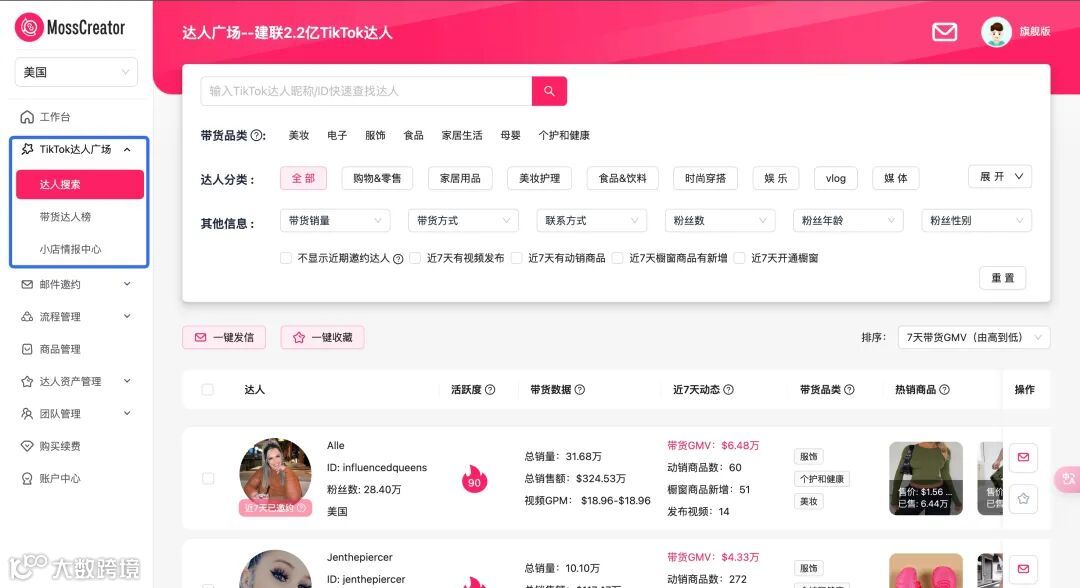Image resolution: width=1080 pixels, height=588 pixels.
Task: Select the 家居生活 product category
Action: (x=461, y=136)
